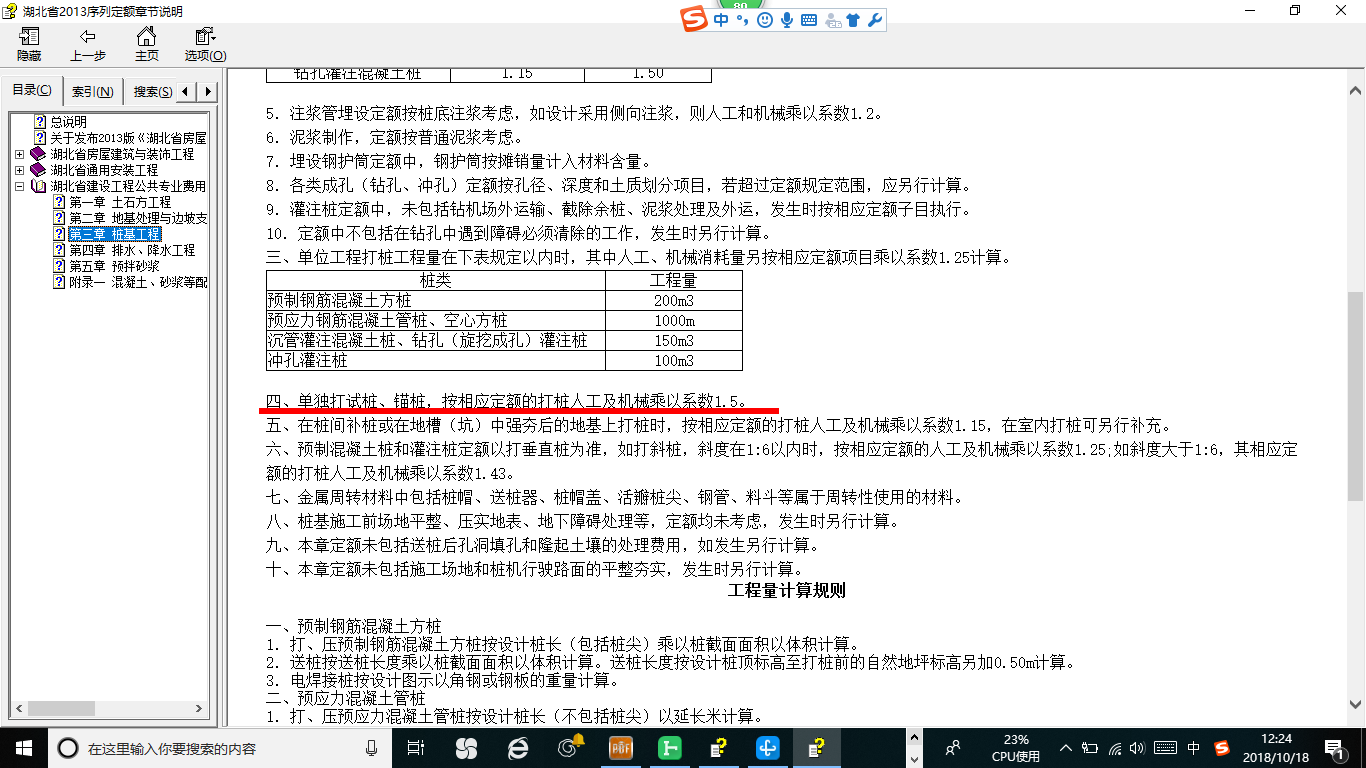Click the active help viewer taskbar icon
The width and height of the screenshot is (1366, 768).
818,747
